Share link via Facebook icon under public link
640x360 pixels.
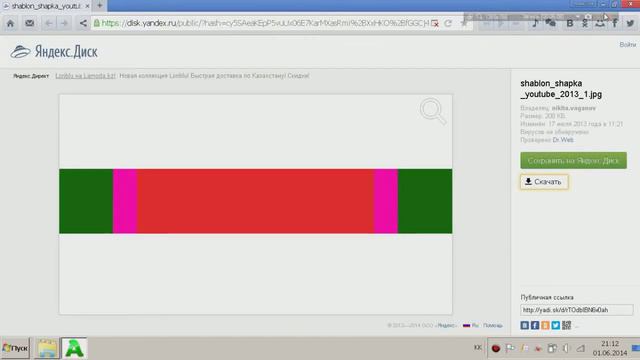535,325
